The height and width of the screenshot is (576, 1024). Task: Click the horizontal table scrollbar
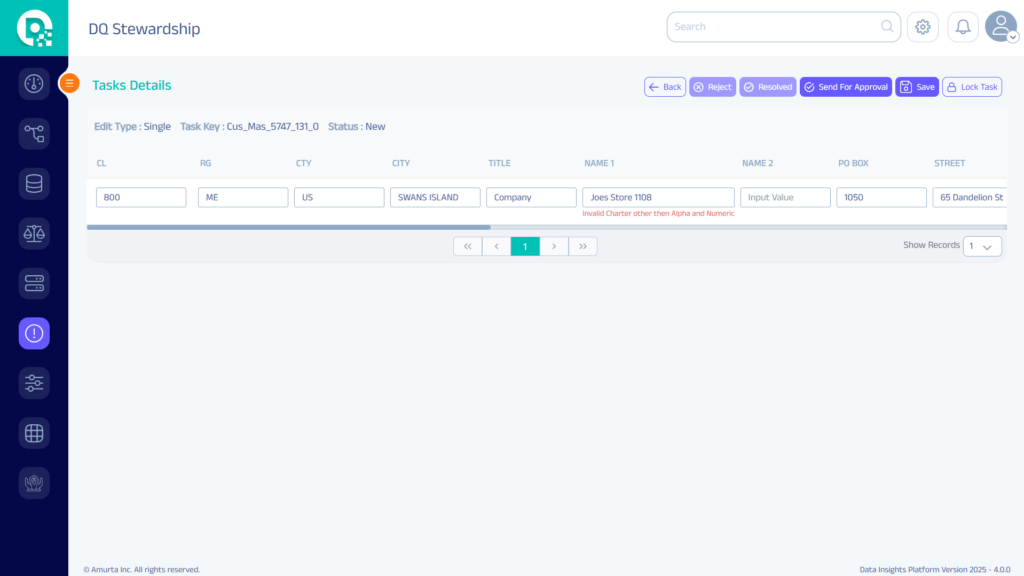tap(289, 228)
